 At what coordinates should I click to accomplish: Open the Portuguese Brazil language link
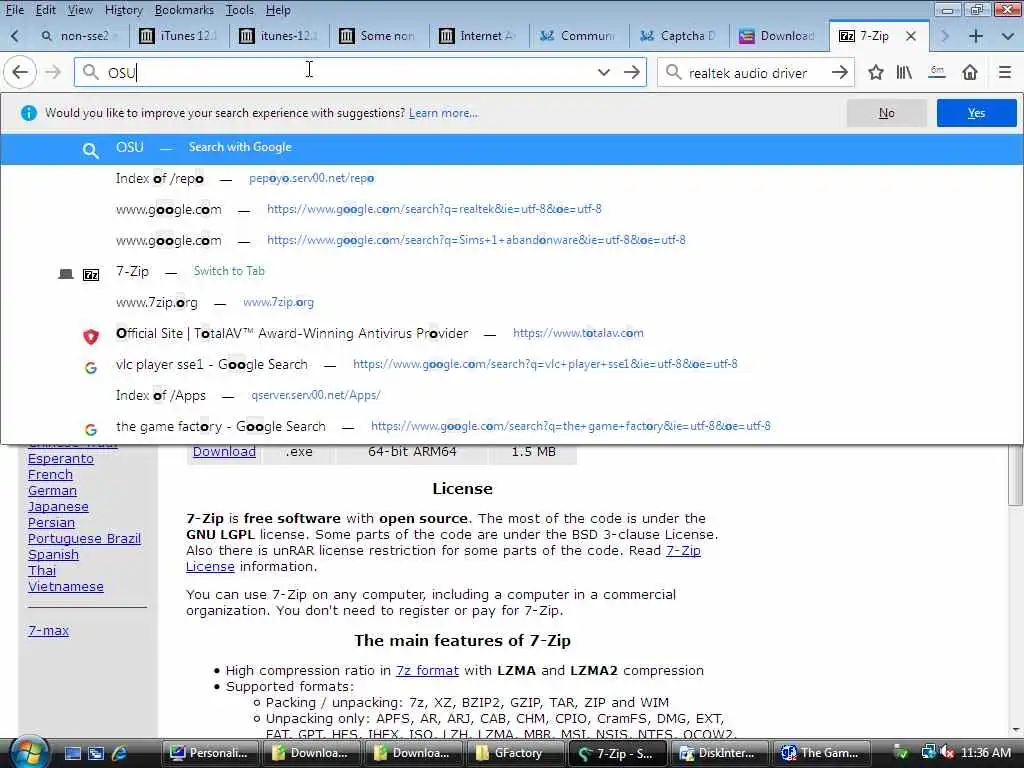coord(84,539)
